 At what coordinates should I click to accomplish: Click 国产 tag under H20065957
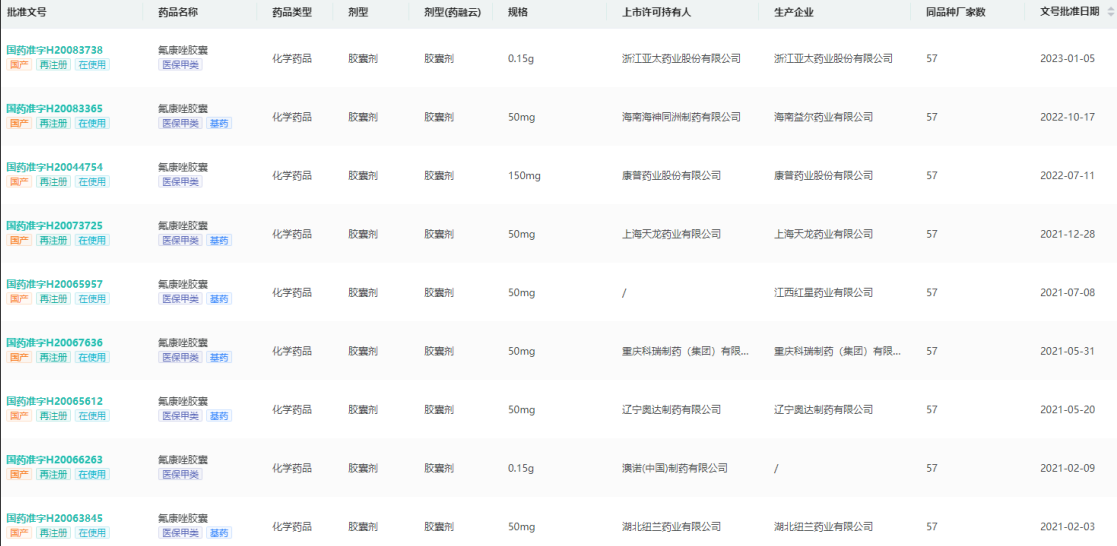click(19, 299)
